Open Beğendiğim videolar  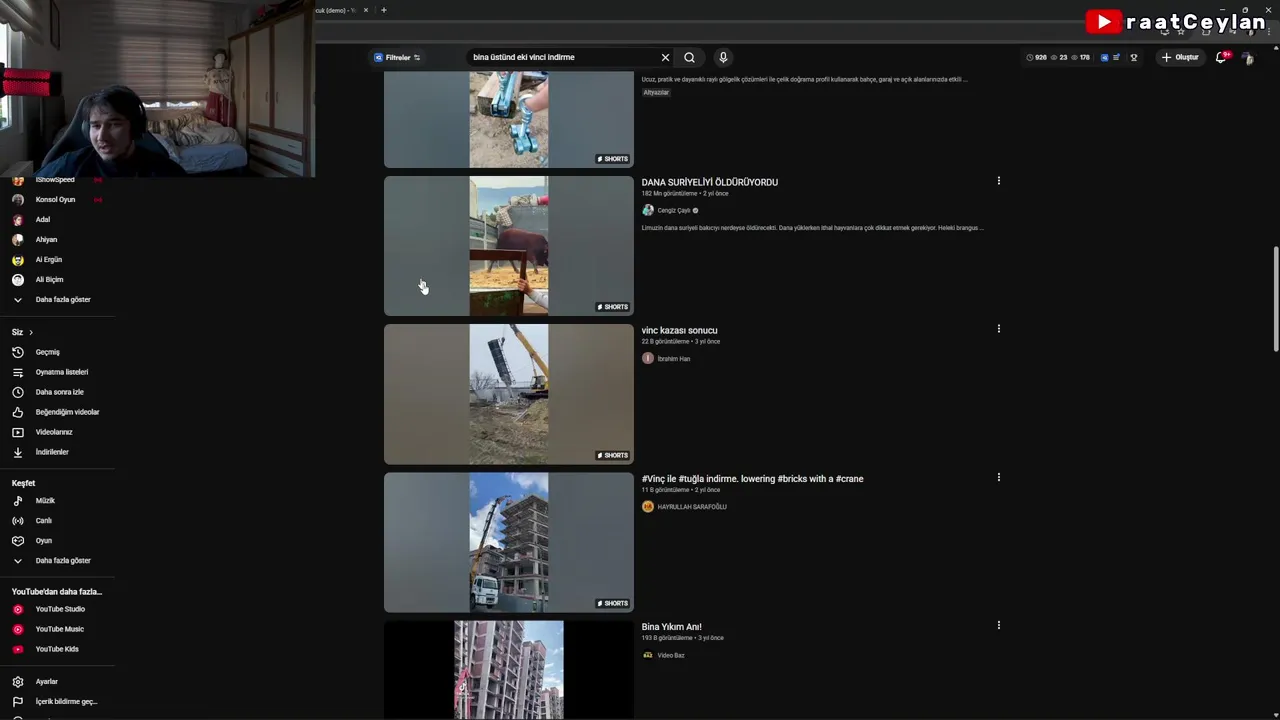click(x=67, y=412)
